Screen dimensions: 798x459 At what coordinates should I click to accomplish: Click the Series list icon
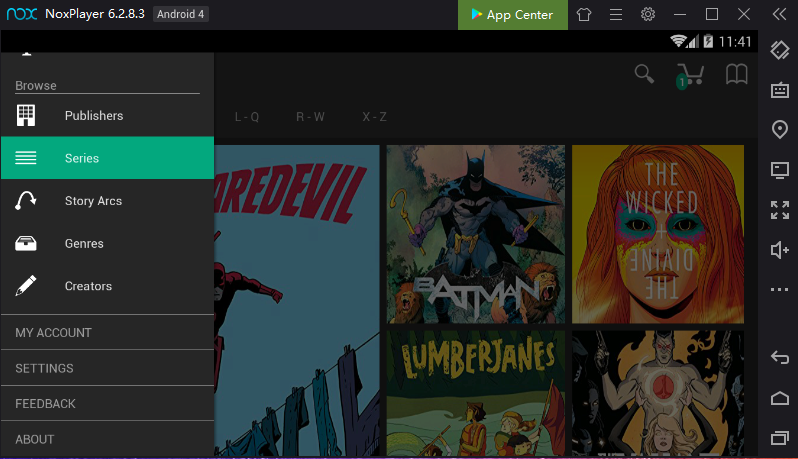(x=25, y=158)
